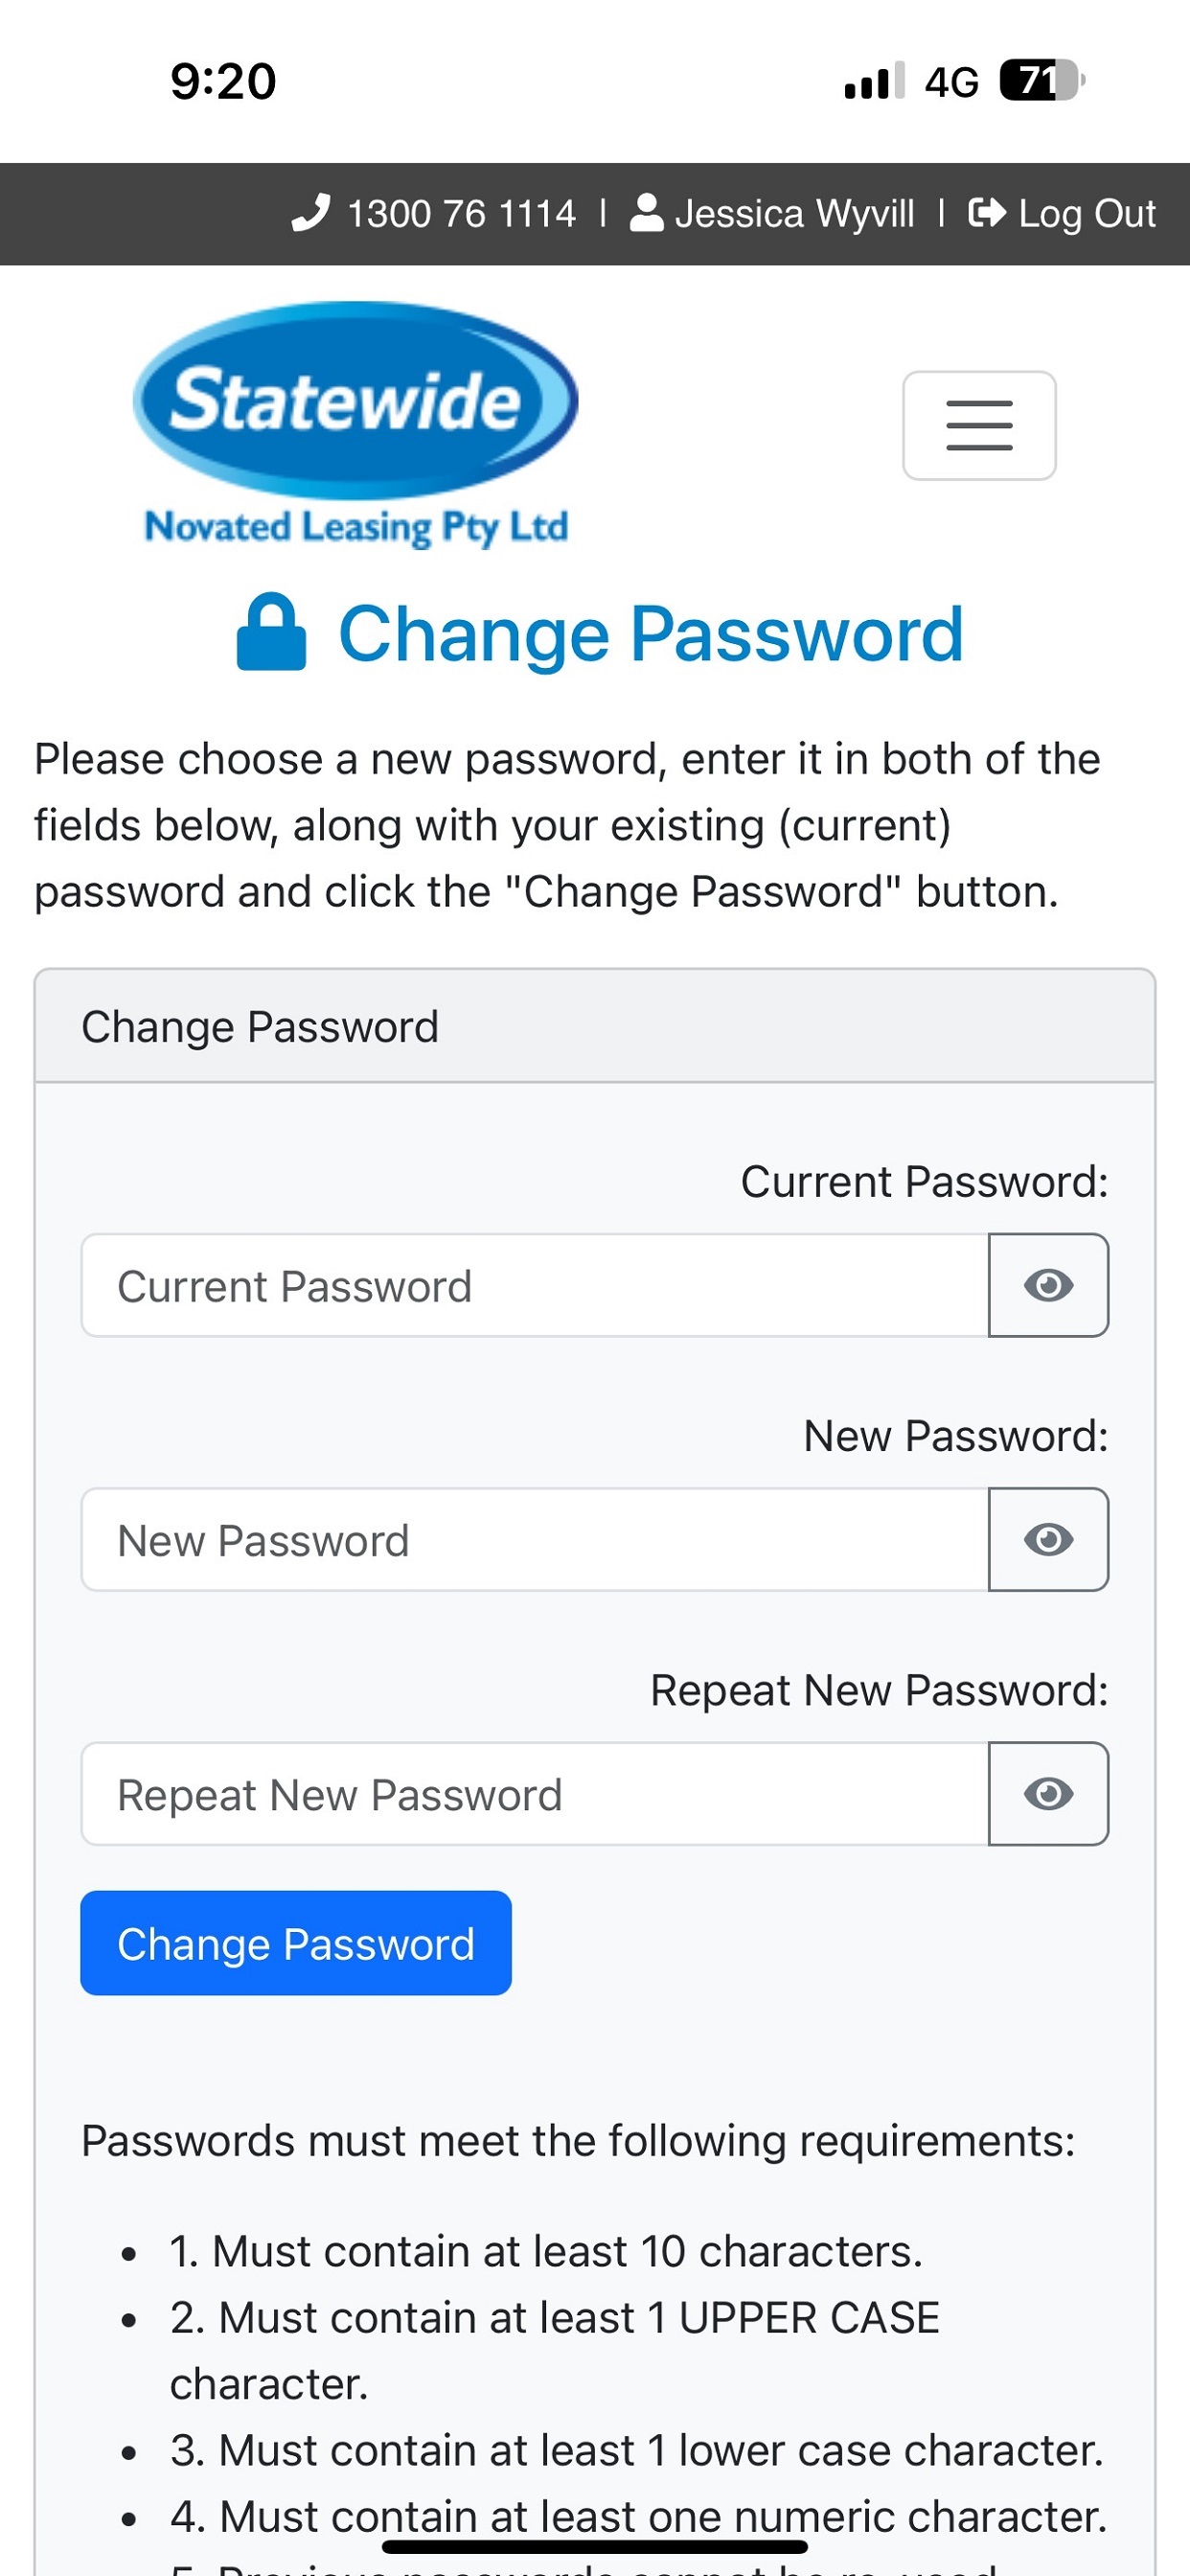1190x2576 pixels.
Task: Tap the cellular signal strength indicator
Action: pyautogui.click(x=874, y=81)
